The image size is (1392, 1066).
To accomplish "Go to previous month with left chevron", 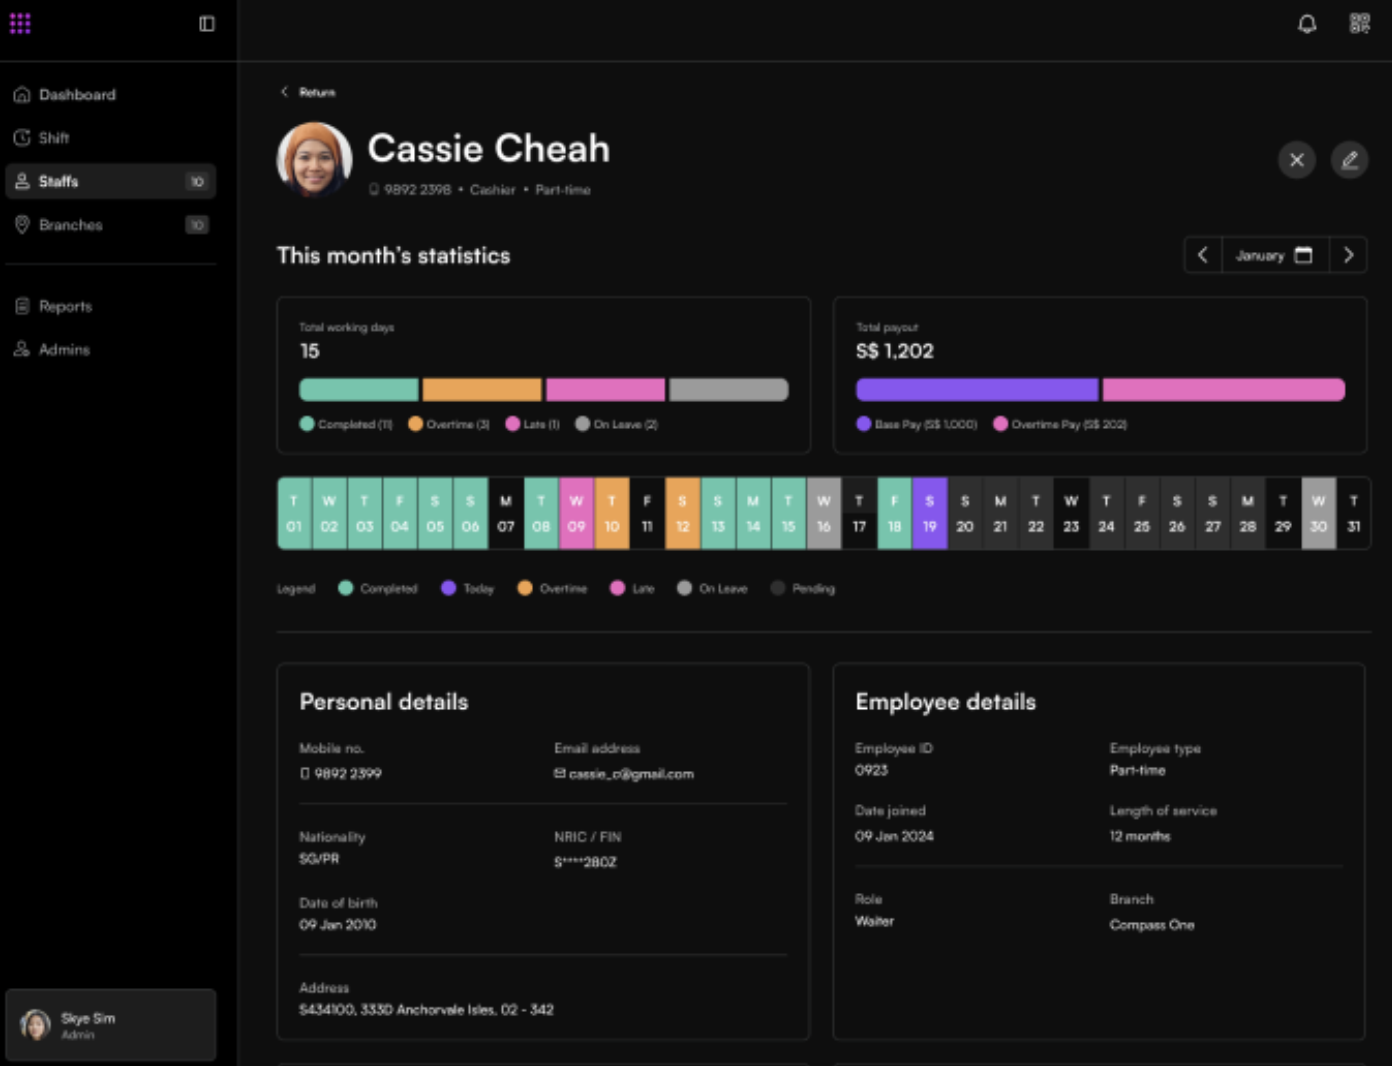I will (1202, 255).
